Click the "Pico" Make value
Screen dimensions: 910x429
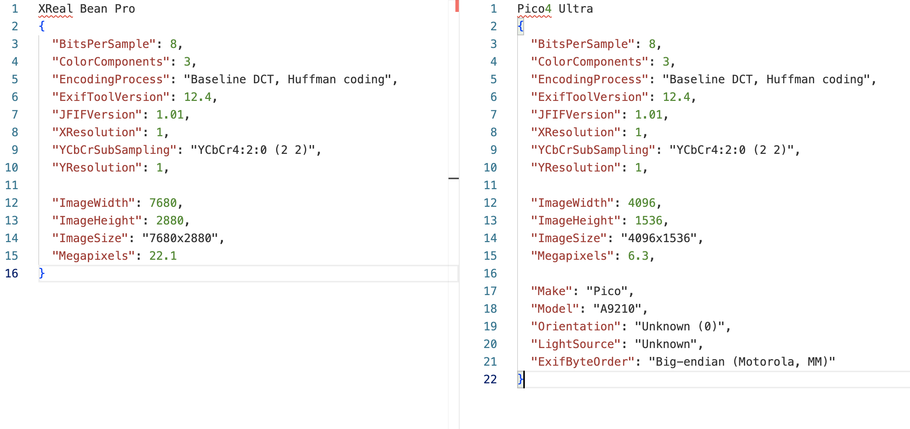click(x=606, y=291)
